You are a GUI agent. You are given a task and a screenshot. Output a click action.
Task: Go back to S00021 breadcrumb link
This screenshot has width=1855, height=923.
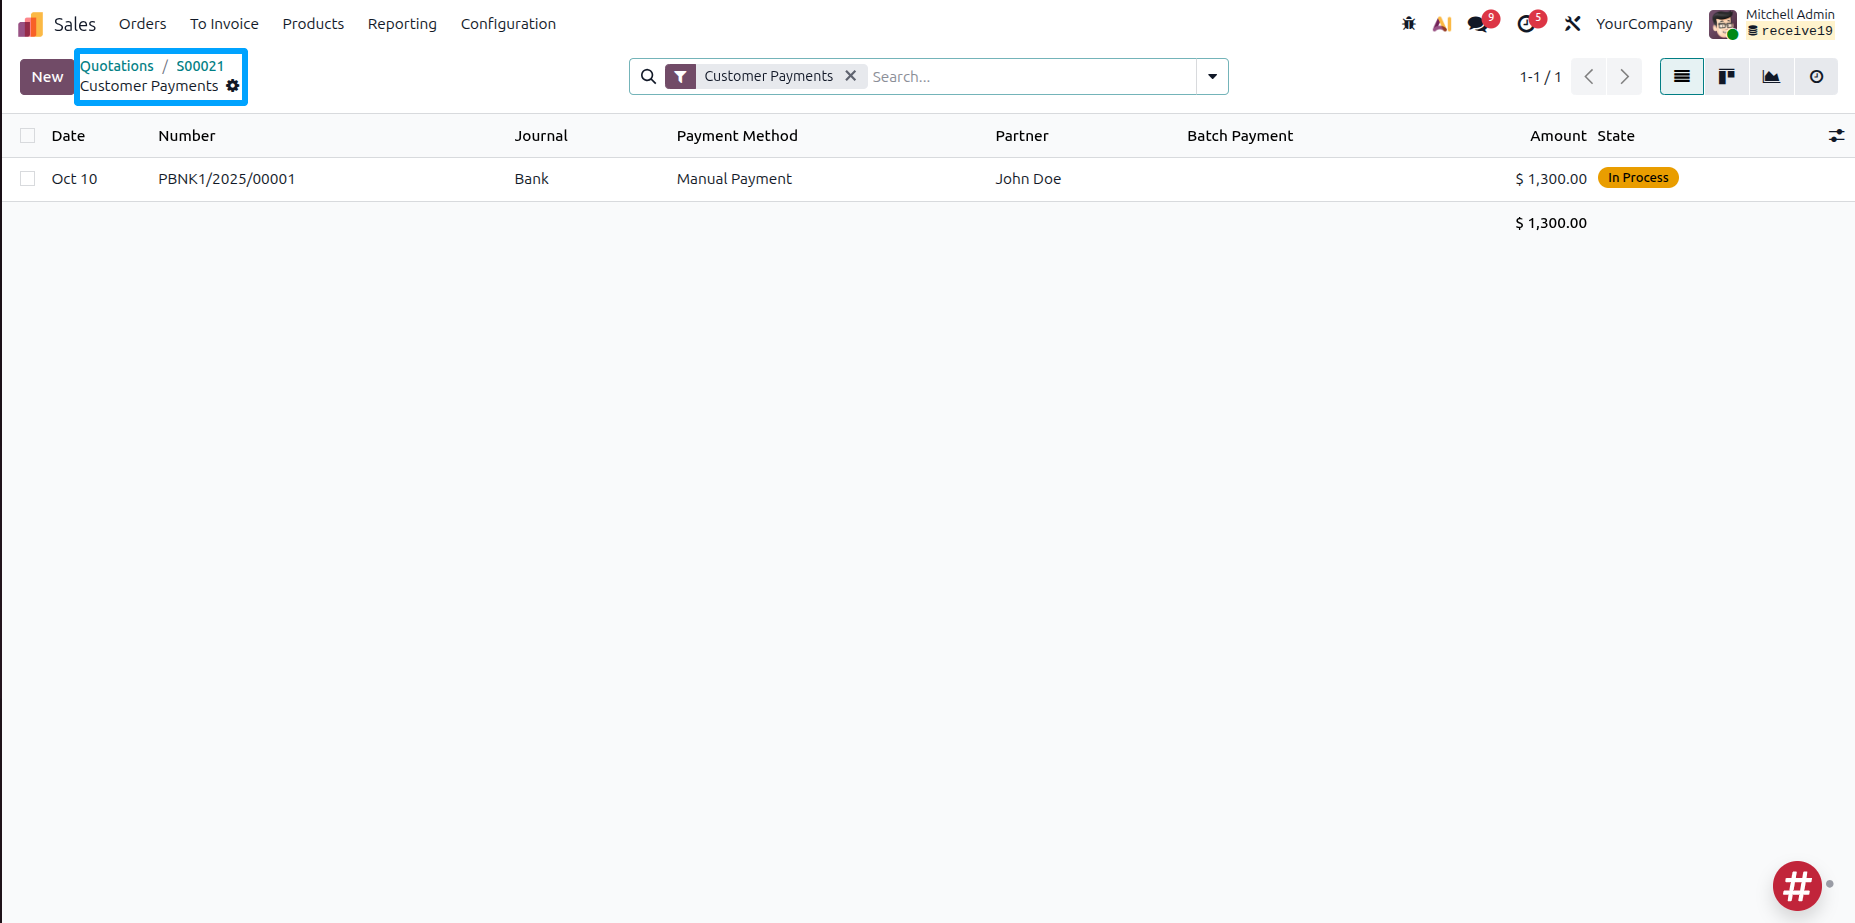(200, 66)
